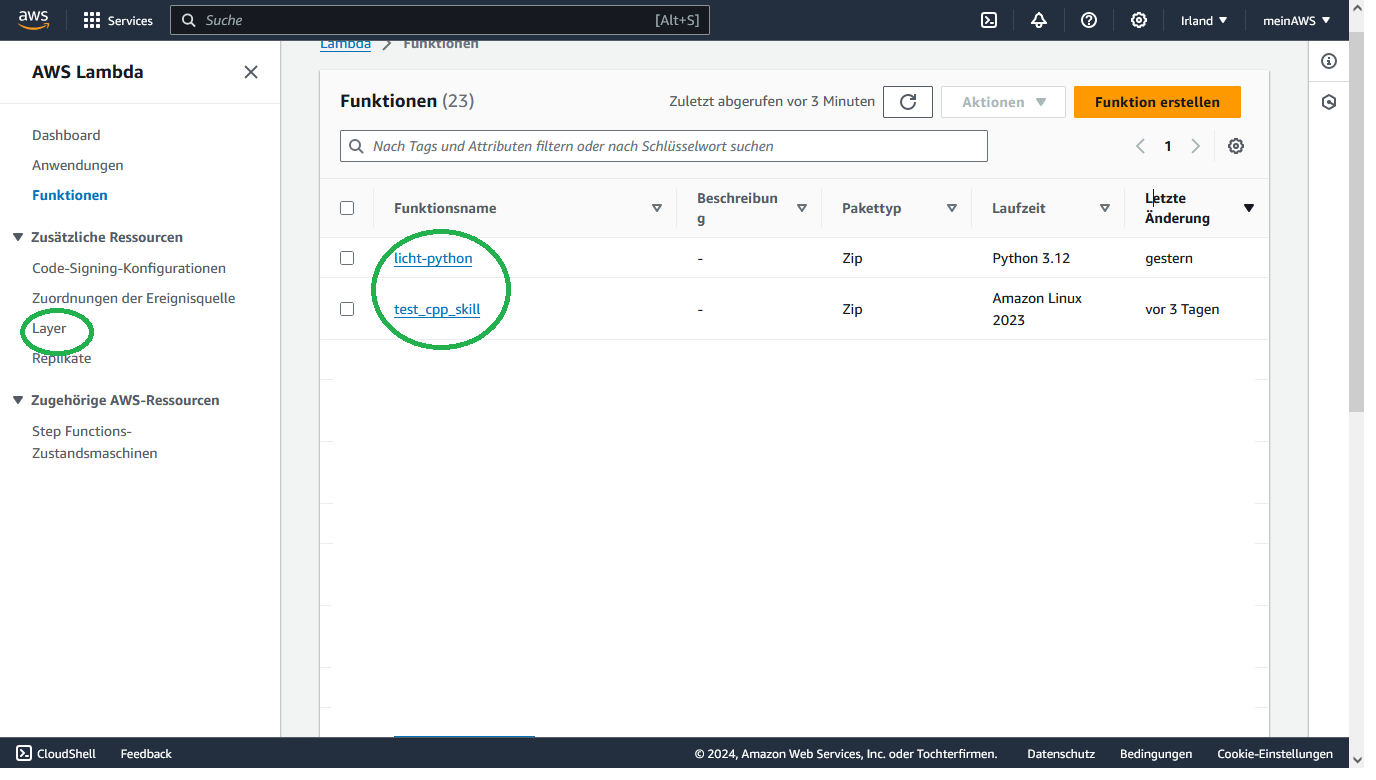The image size is (1376, 780).
Task: Sort by Laufzeit column arrow
Action: tap(1105, 208)
